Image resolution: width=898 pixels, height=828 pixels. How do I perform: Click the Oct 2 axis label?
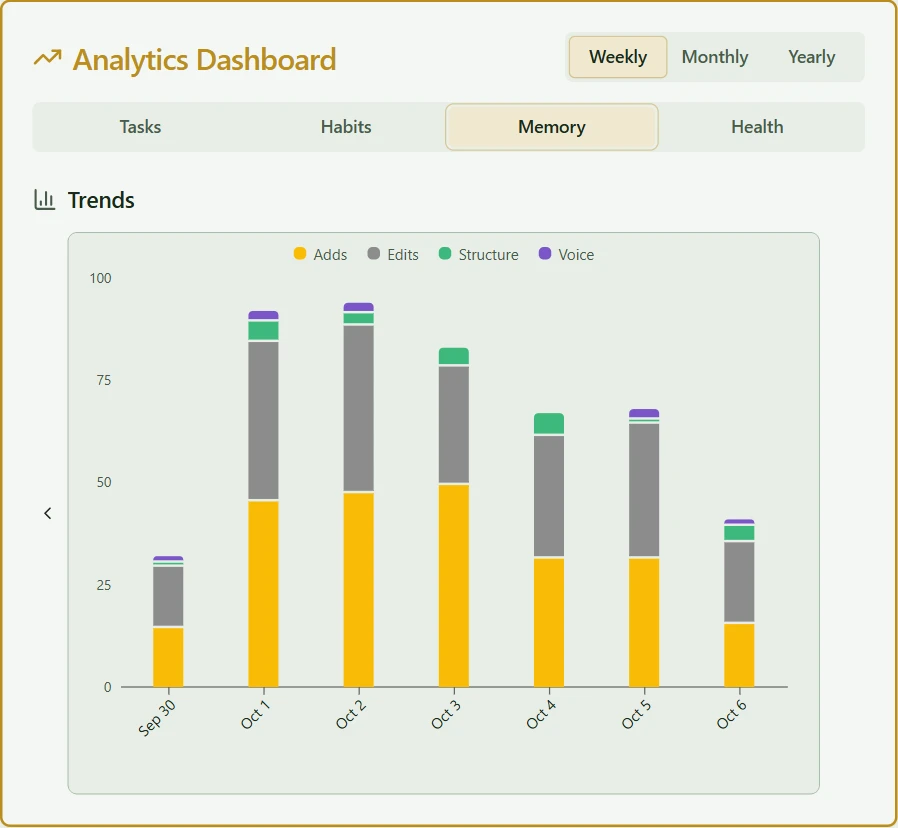point(350,714)
